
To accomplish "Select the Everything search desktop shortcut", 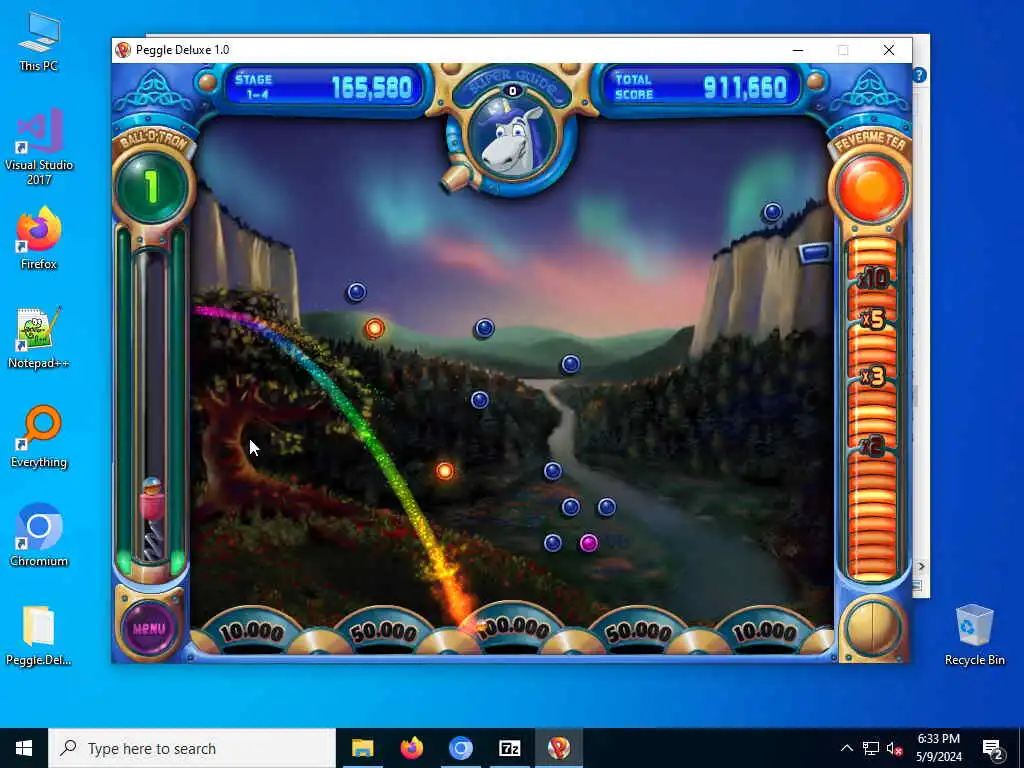I will click(x=39, y=437).
